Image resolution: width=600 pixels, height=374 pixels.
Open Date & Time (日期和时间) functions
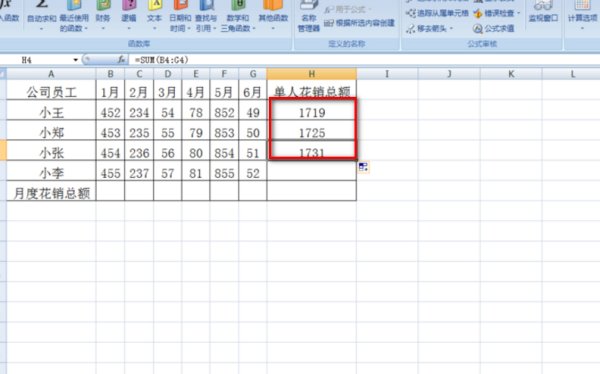click(180, 16)
